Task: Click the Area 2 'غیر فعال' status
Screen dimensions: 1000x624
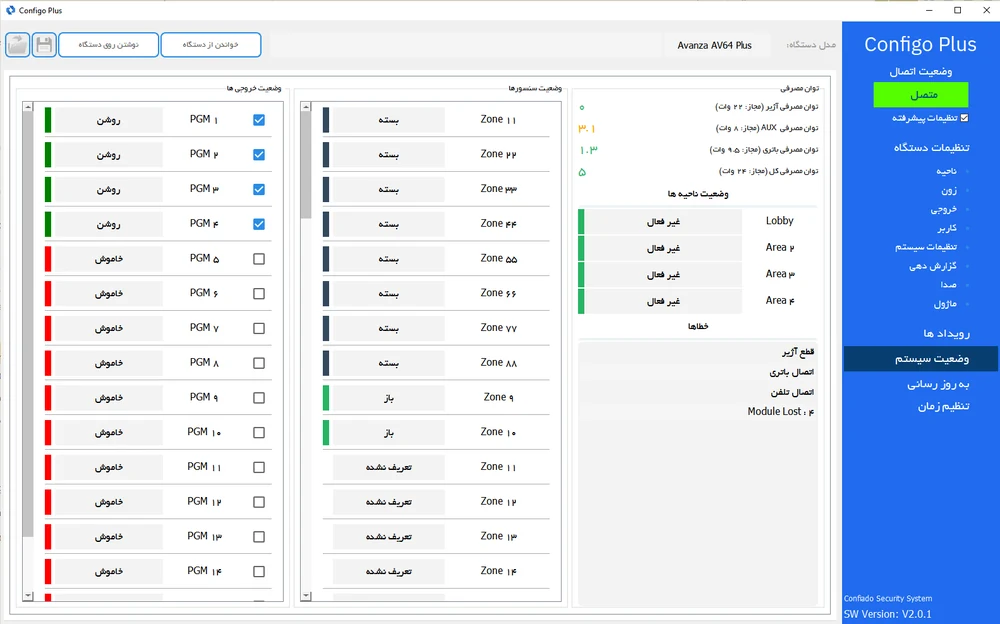Action: pyautogui.click(x=663, y=248)
